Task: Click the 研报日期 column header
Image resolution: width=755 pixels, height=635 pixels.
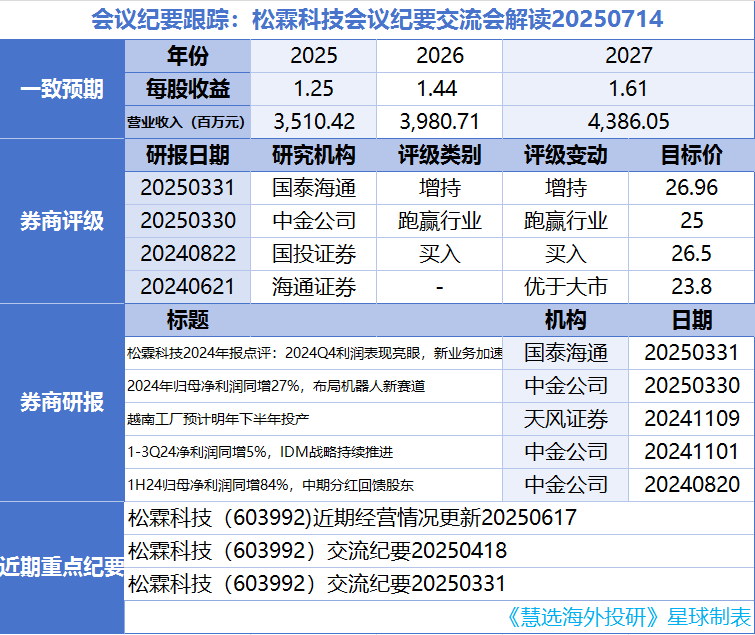Action: (188, 155)
